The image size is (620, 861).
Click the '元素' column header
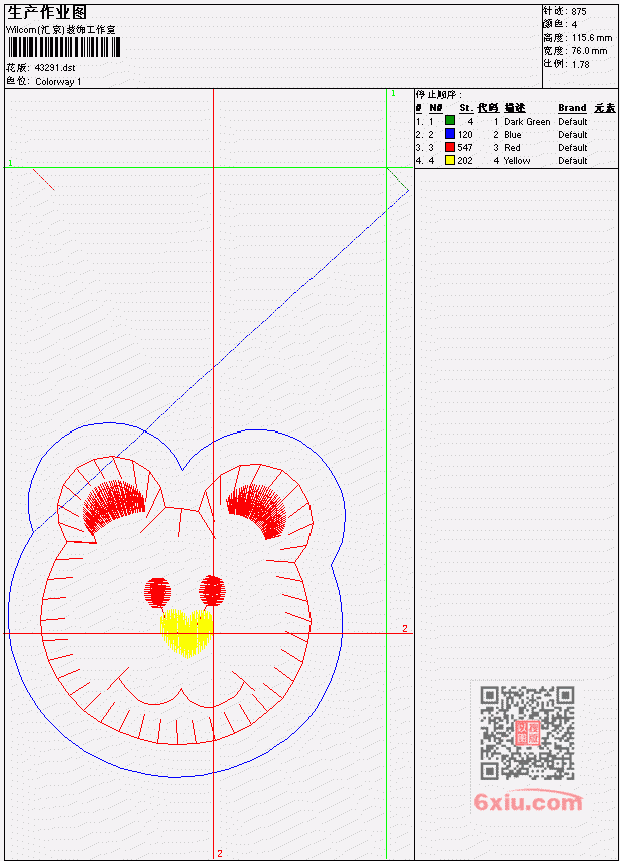click(605, 108)
